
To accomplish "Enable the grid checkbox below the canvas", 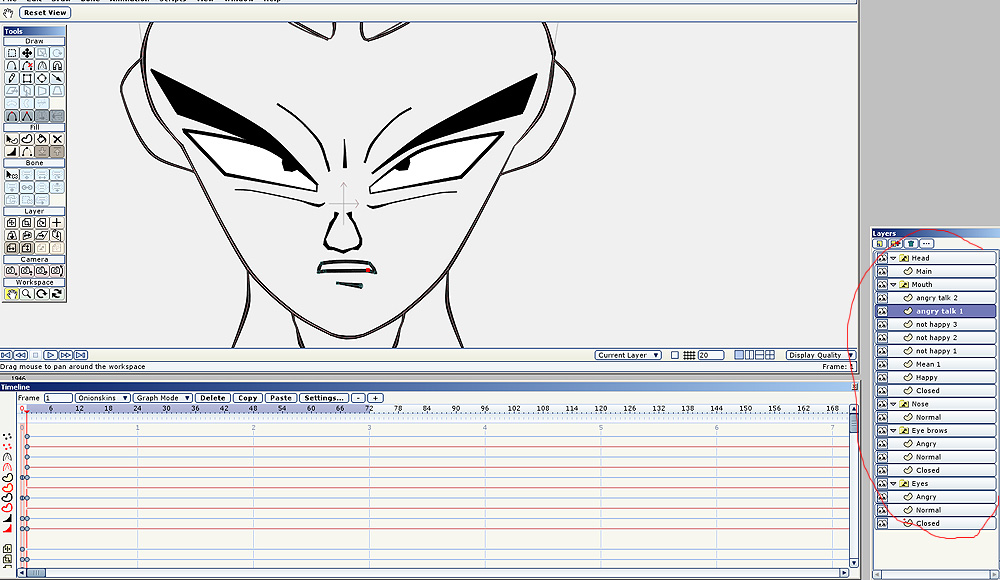I will pos(675,355).
